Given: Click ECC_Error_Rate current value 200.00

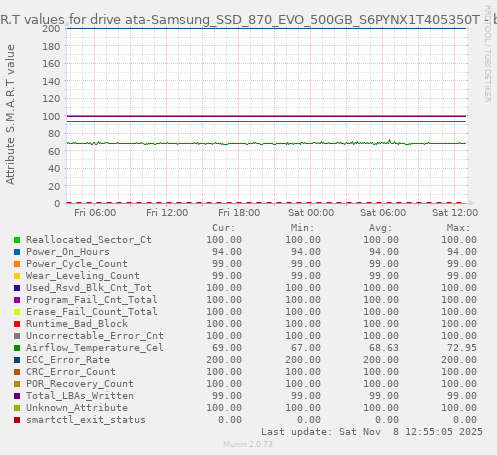Looking at the screenshot, I should click(x=224, y=360).
